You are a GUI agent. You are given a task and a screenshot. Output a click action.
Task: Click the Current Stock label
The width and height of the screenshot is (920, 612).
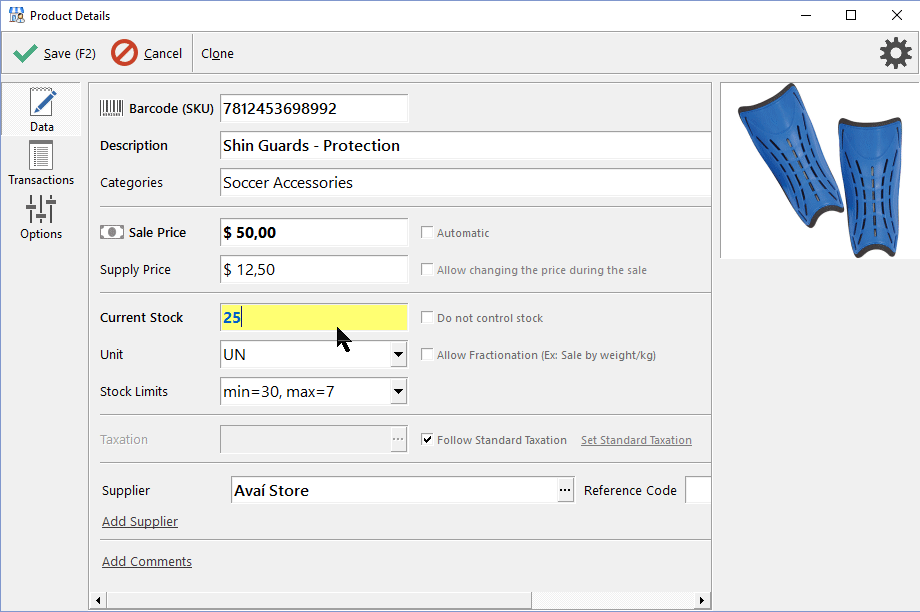[x=141, y=317]
